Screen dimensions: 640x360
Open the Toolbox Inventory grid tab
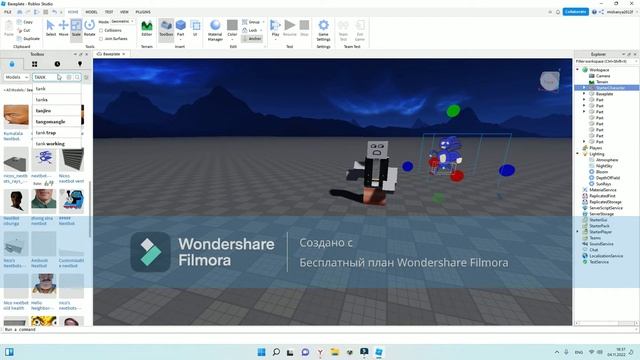tap(35, 64)
